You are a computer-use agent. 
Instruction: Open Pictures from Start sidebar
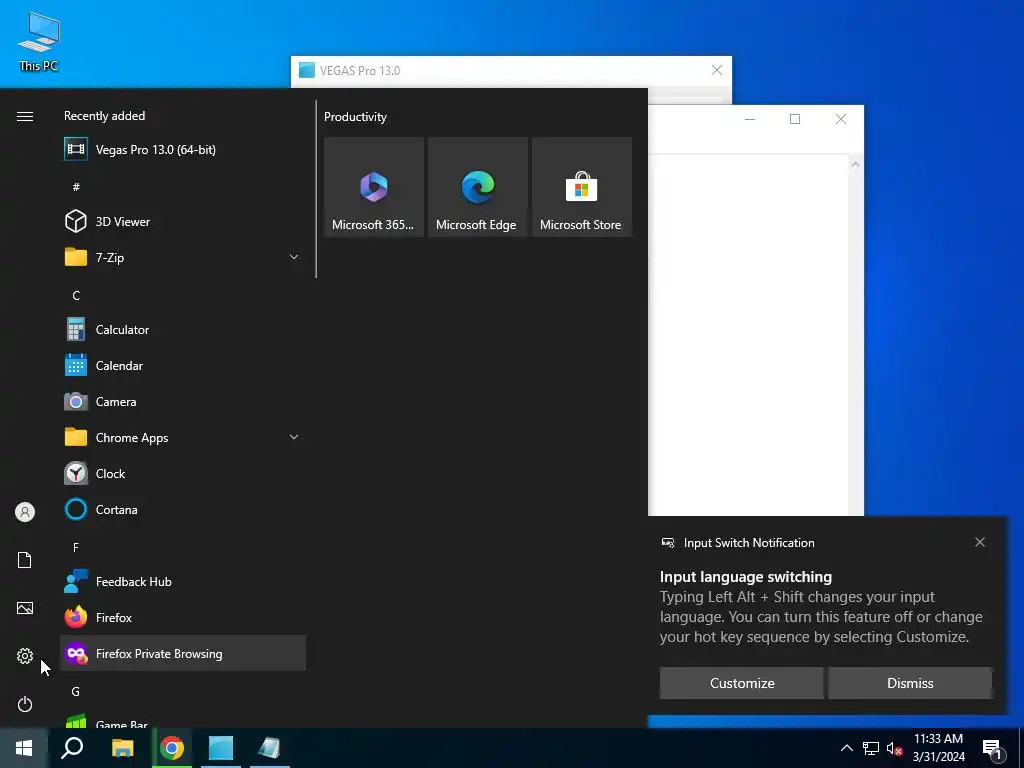pos(25,608)
